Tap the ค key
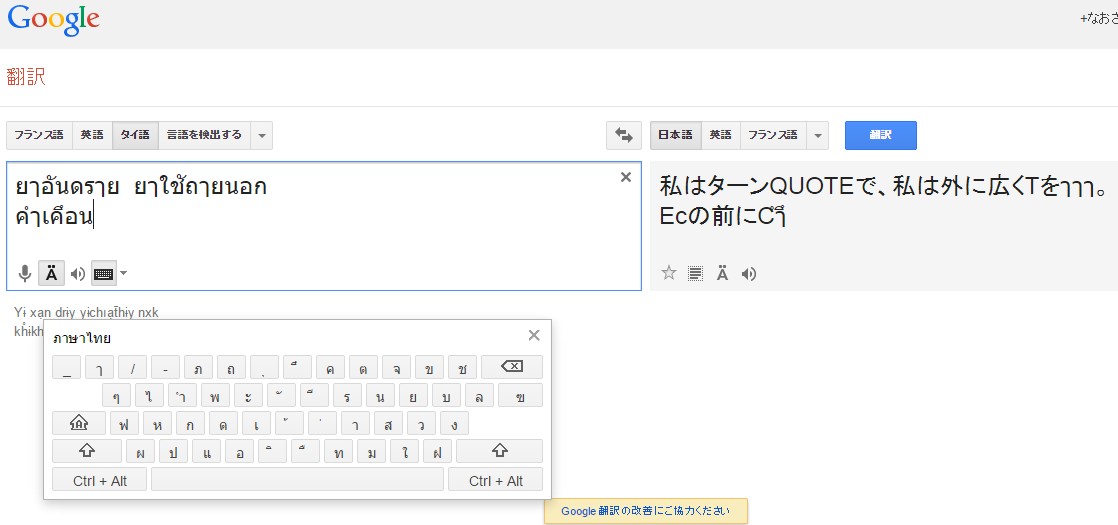1118x525 pixels. [330, 367]
